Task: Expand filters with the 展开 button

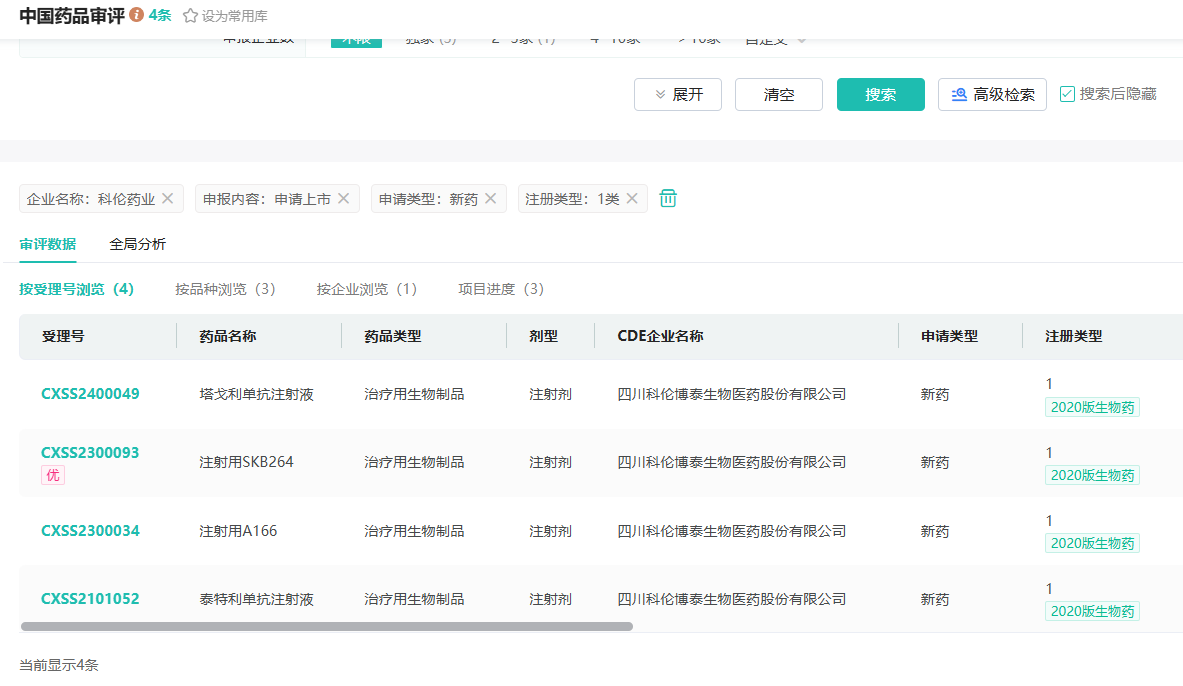Action: 677,94
